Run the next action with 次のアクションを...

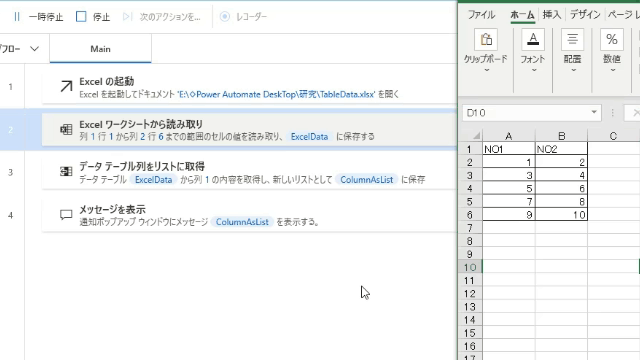pyautogui.click(x=162, y=17)
